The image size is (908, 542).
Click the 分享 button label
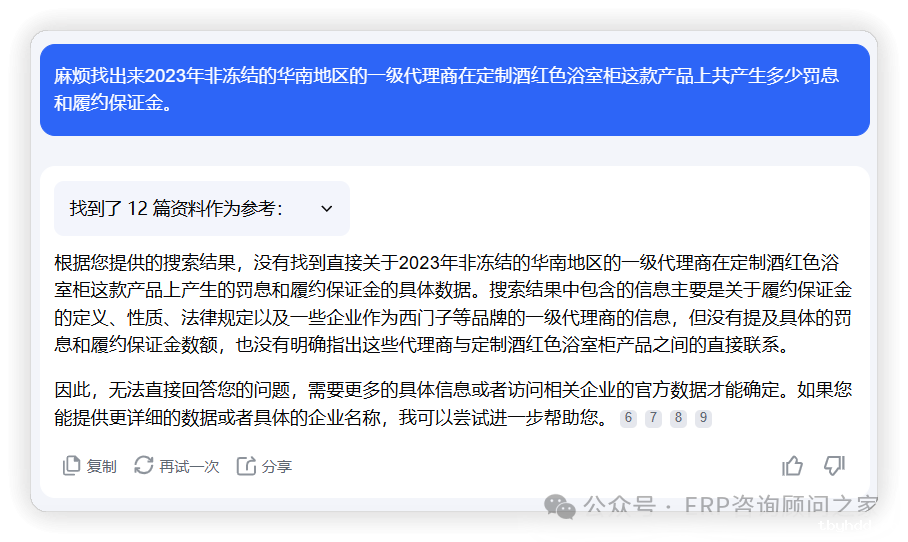276,466
